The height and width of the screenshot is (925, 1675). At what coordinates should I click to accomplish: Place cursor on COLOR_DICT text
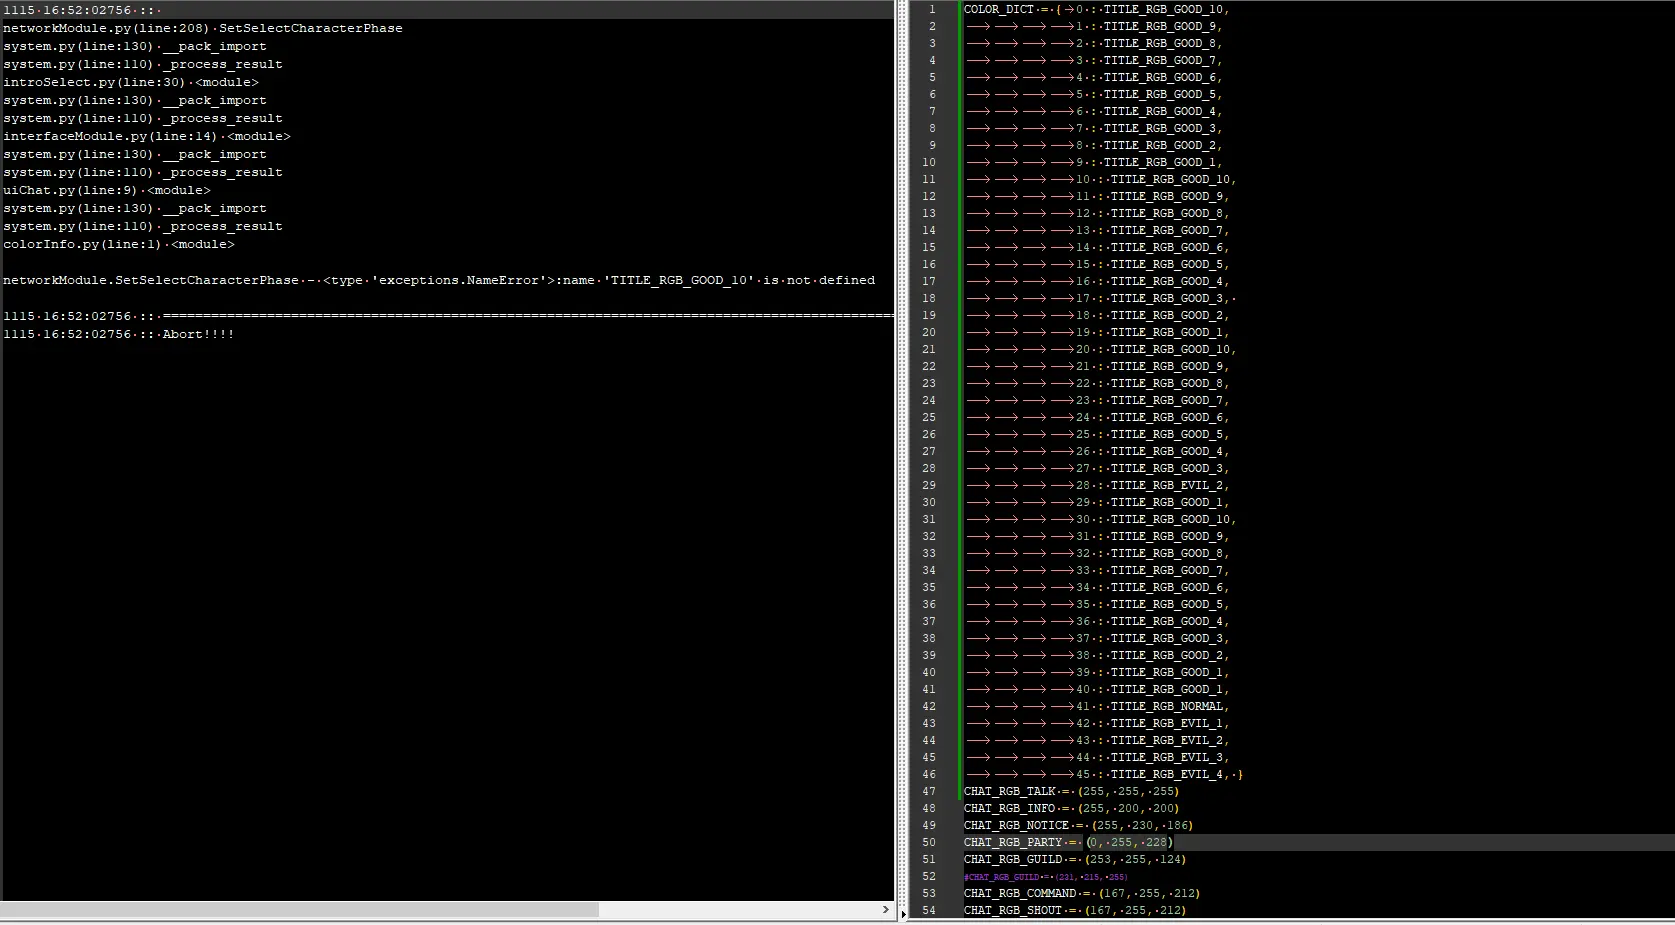[998, 10]
